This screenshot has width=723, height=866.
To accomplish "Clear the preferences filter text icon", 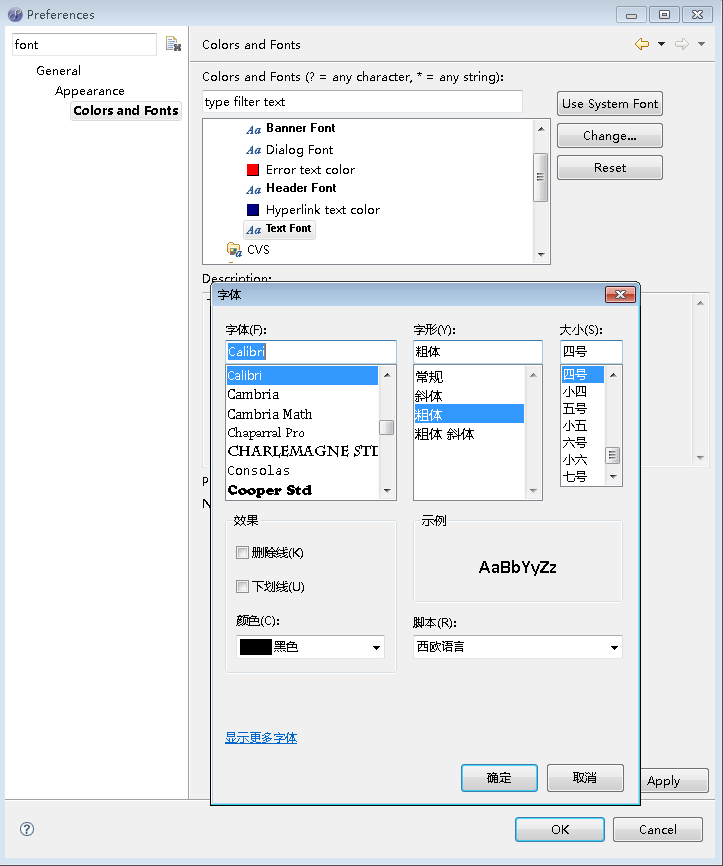I will click(x=173, y=44).
